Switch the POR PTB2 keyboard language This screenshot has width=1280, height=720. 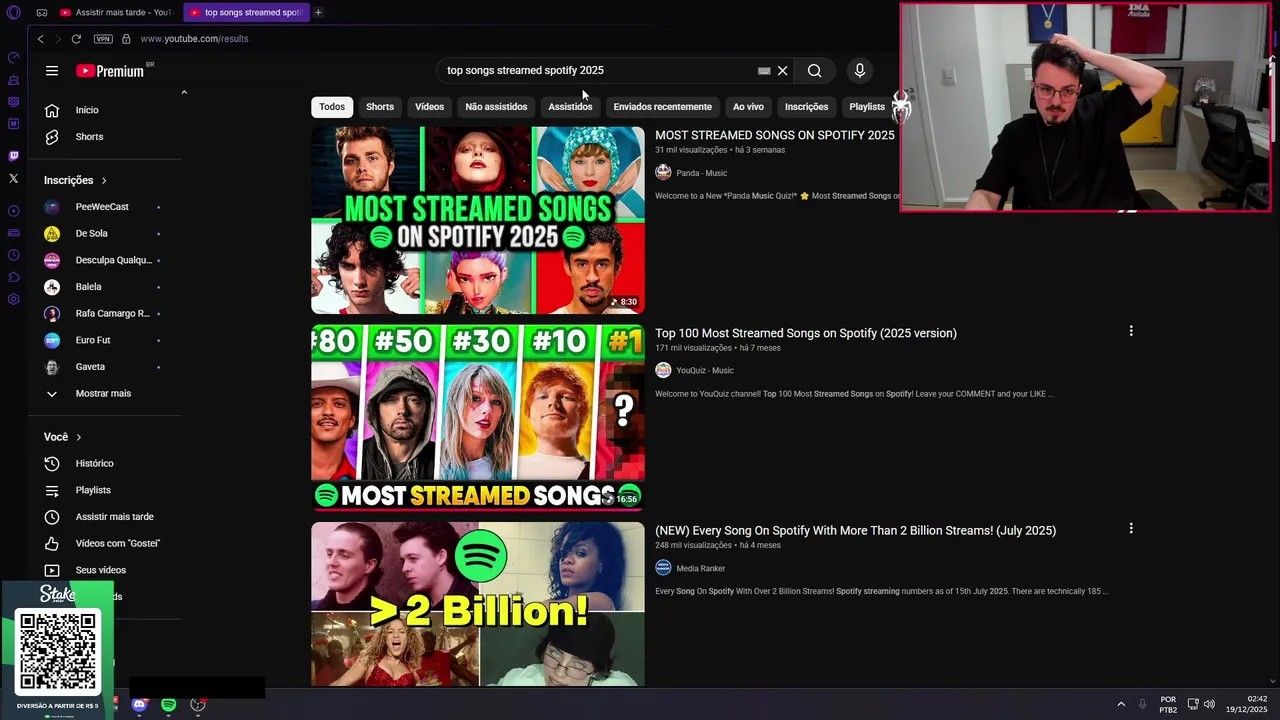[x=1168, y=705]
